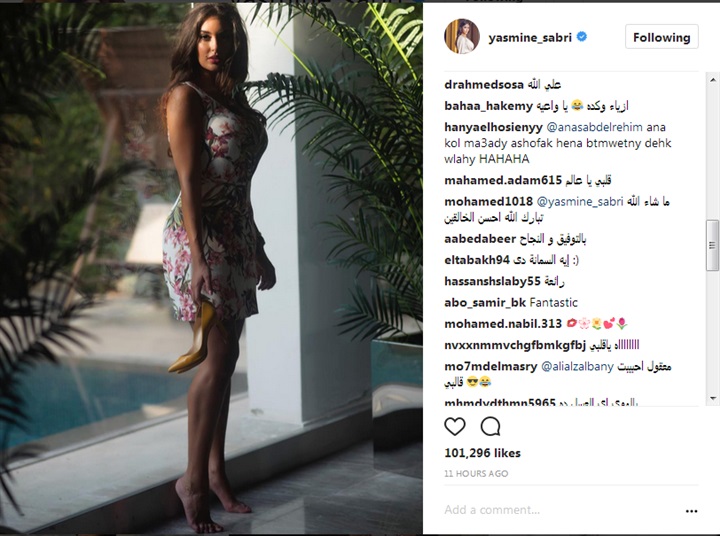Visit the bahaa_hakemy commenter profile
Screen dimensions: 720x536
[489, 106]
